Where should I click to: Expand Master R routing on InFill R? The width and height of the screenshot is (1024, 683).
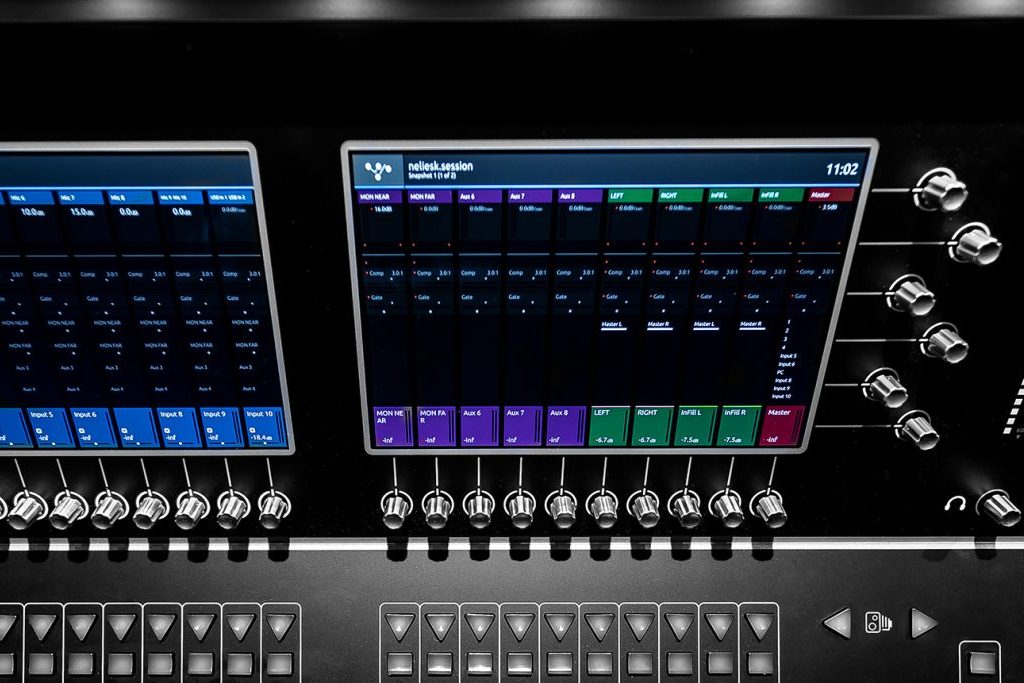pyautogui.click(x=752, y=324)
